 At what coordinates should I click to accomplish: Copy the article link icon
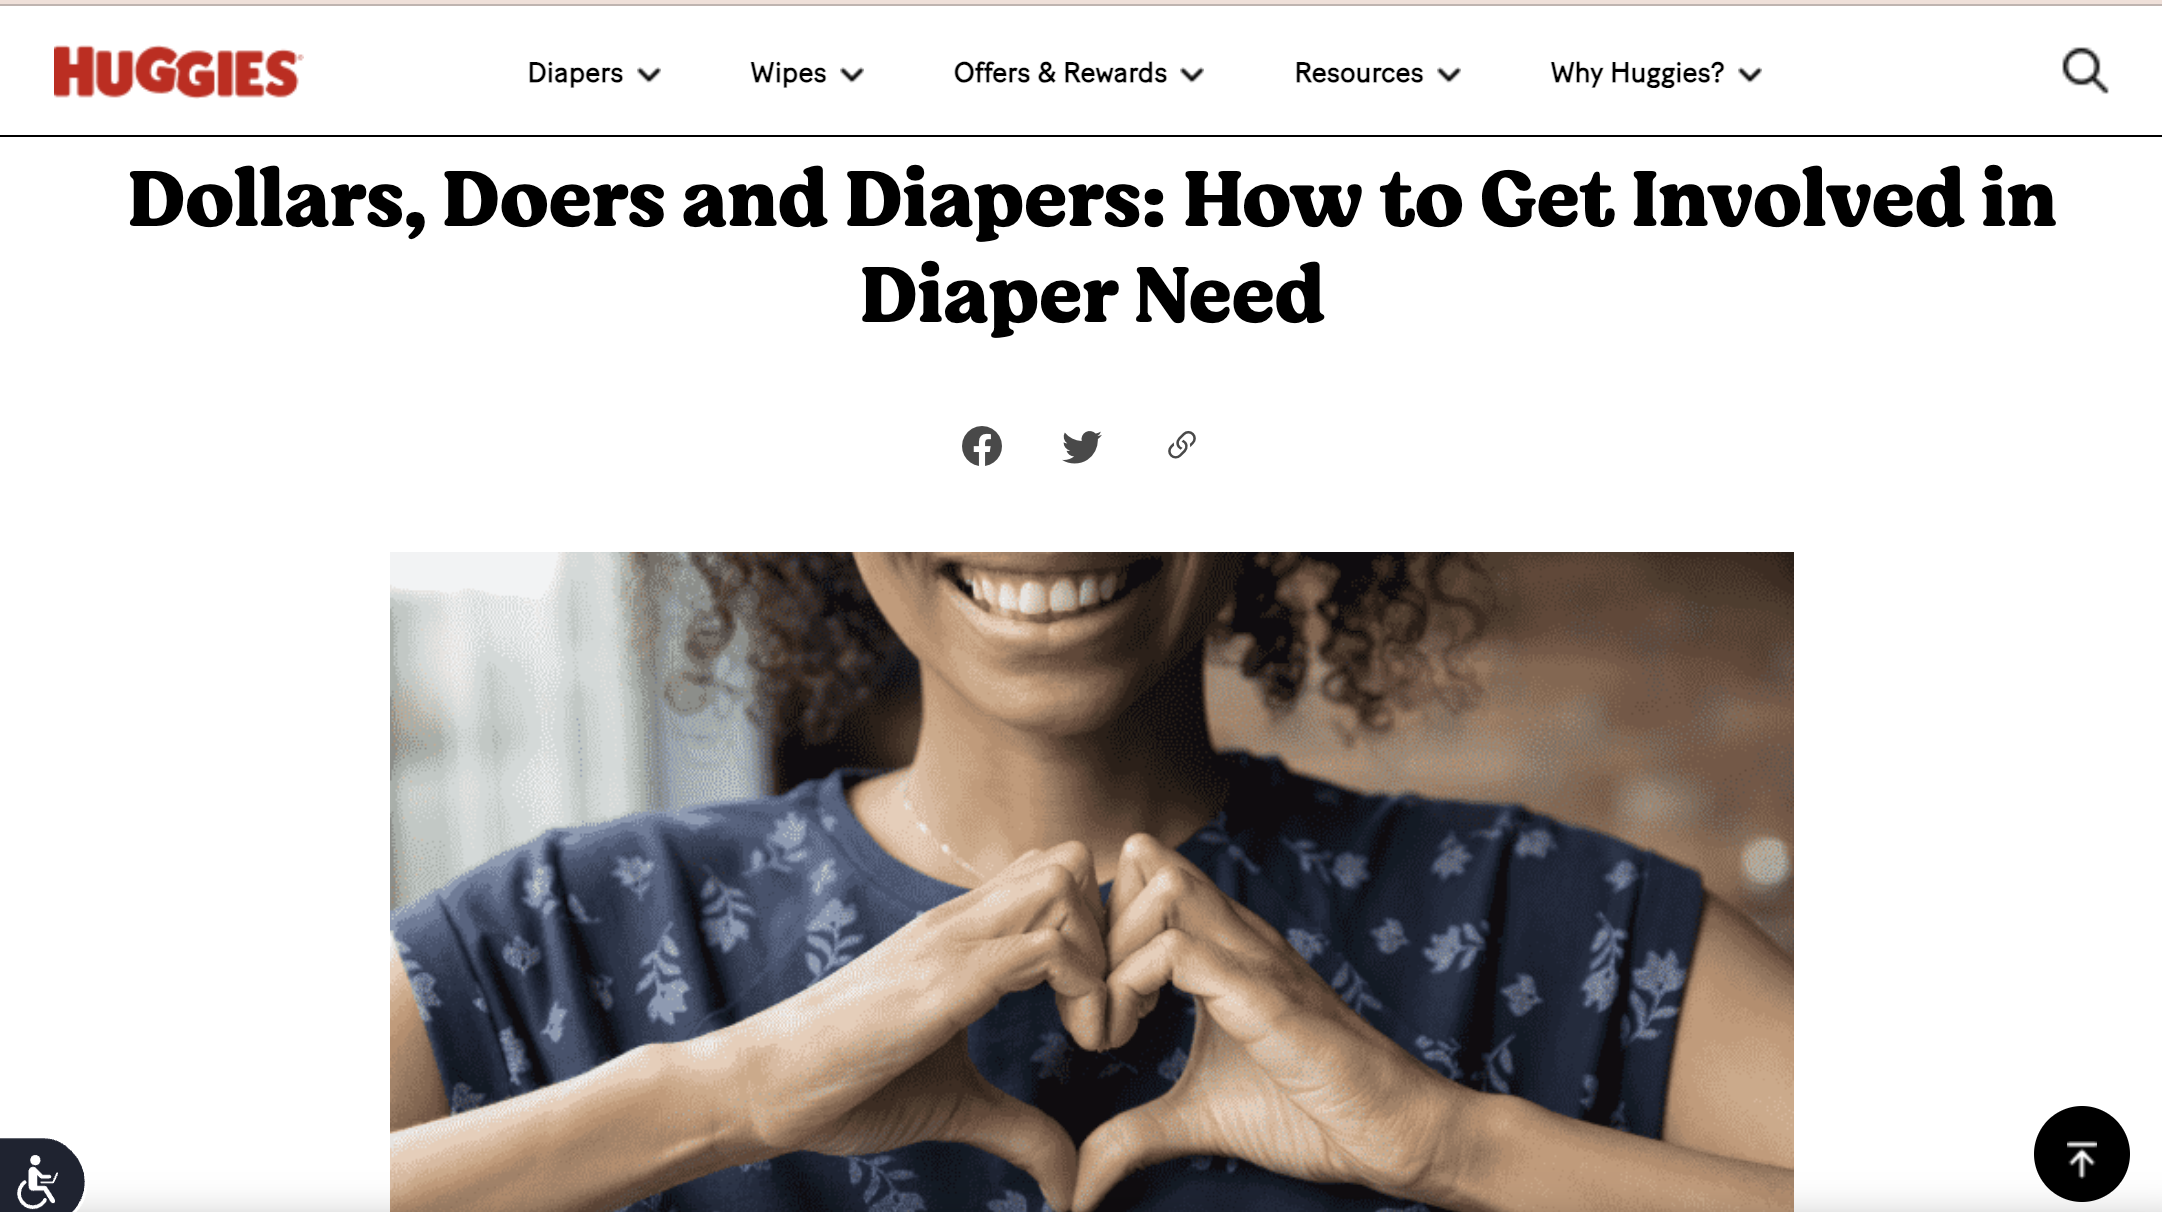coord(1181,445)
